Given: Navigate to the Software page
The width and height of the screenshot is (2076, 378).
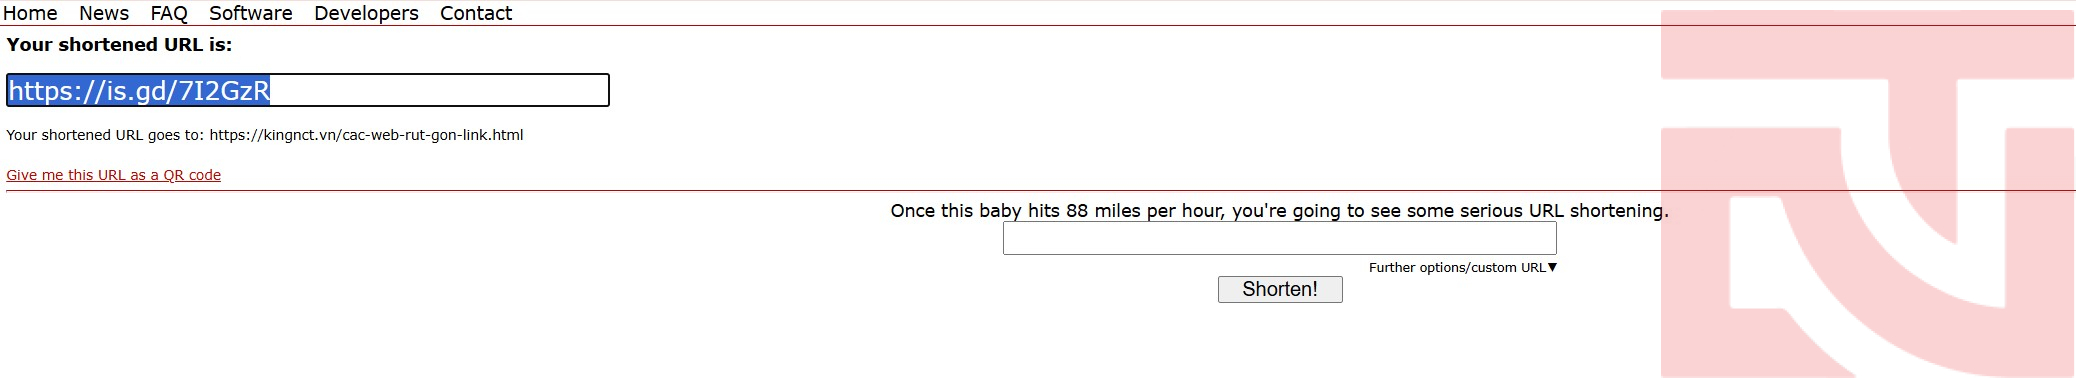Looking at the screenshot, I should pos(251,13).
